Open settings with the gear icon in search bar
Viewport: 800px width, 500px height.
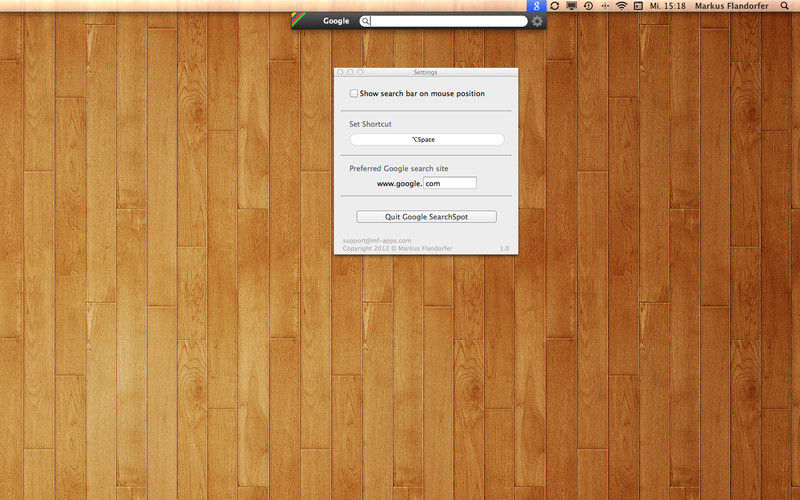[537, 21]
